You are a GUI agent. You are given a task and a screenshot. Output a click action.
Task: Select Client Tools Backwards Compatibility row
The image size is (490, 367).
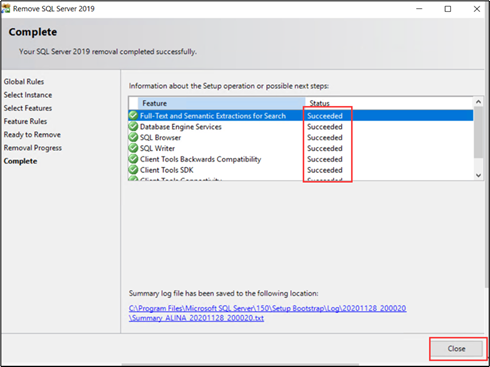click(x=300, y=159)
